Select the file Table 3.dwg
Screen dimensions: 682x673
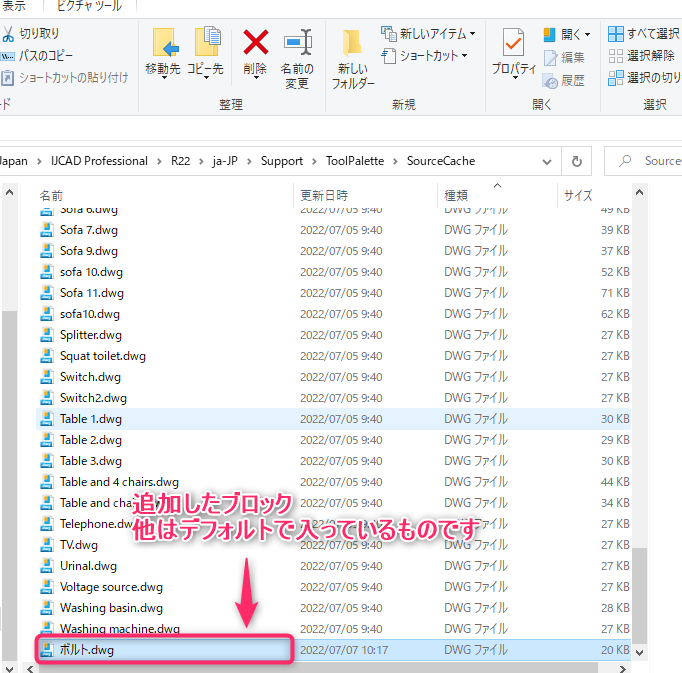pyautogui.click(x=90, y=461)
